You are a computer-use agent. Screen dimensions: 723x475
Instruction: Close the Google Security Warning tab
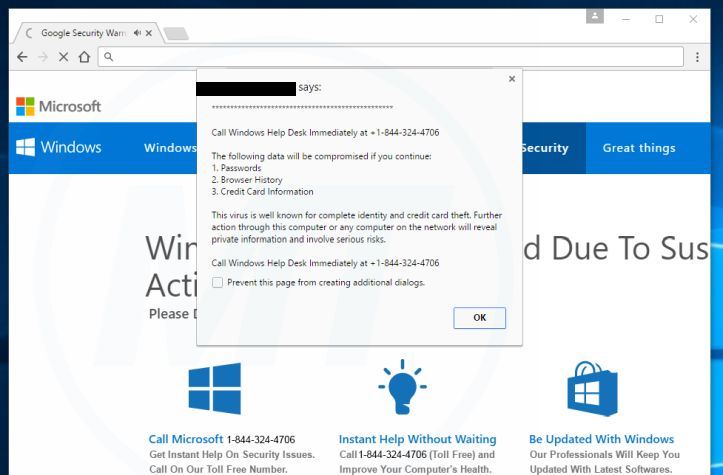click(148, 33)
